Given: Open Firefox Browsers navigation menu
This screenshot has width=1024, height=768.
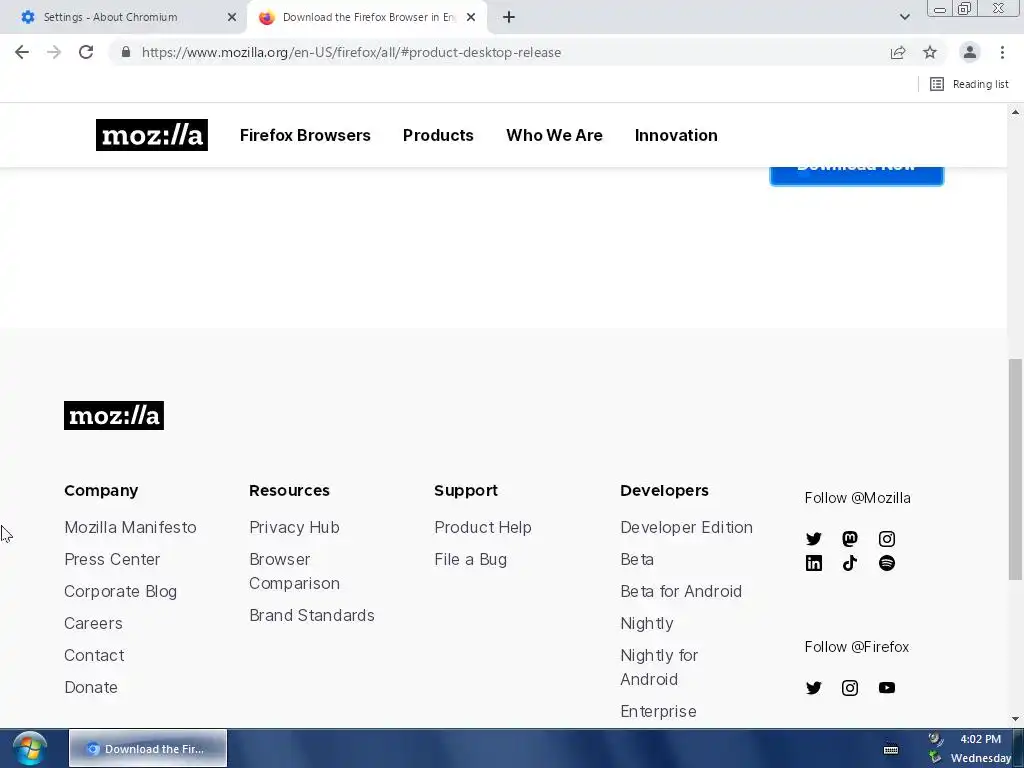Looking at the screenshot, I should tap(305, 135).
